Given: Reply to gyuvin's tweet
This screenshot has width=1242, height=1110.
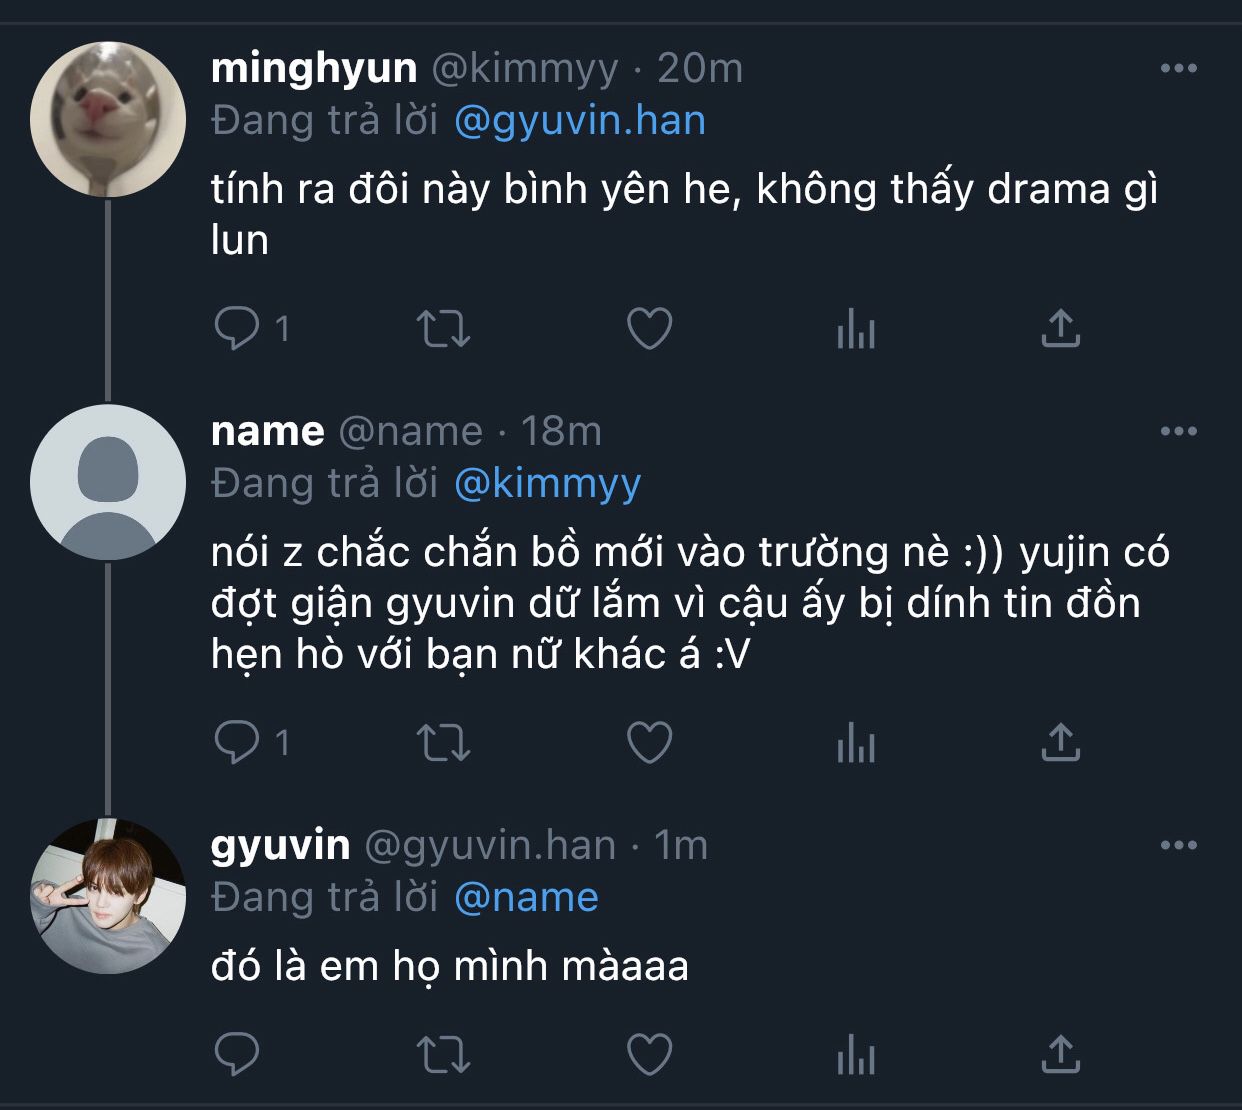Looking at the screenshot, I should 237,1054.
